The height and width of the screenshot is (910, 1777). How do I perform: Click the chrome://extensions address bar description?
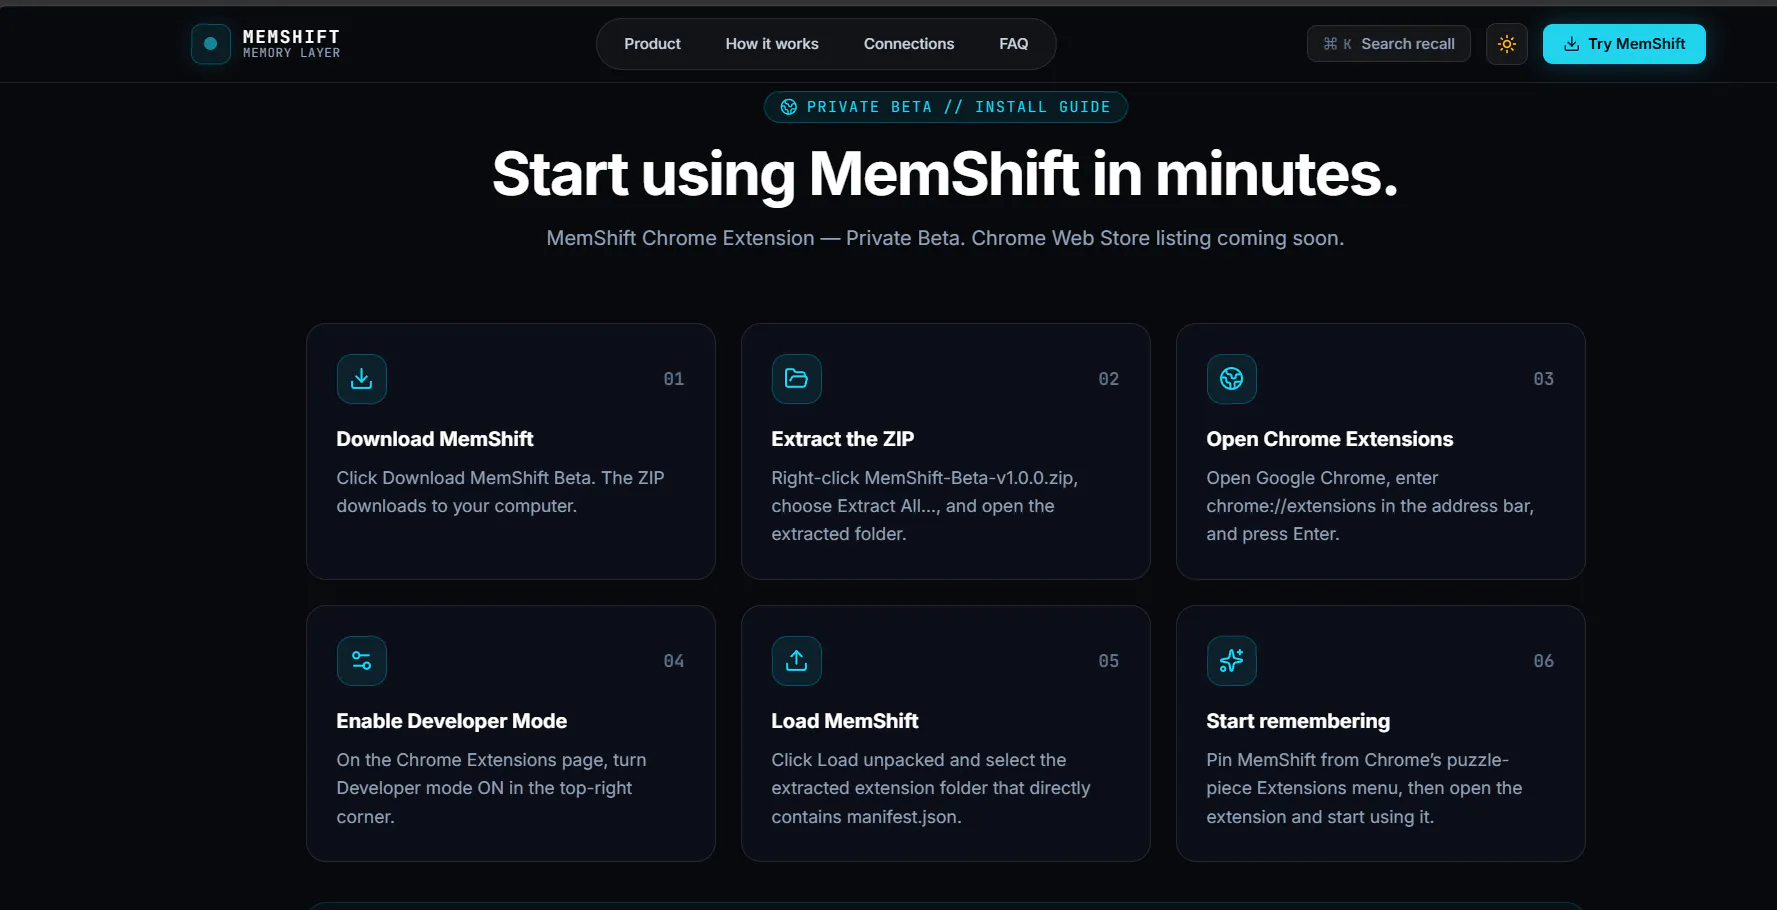pos(1370,506)
